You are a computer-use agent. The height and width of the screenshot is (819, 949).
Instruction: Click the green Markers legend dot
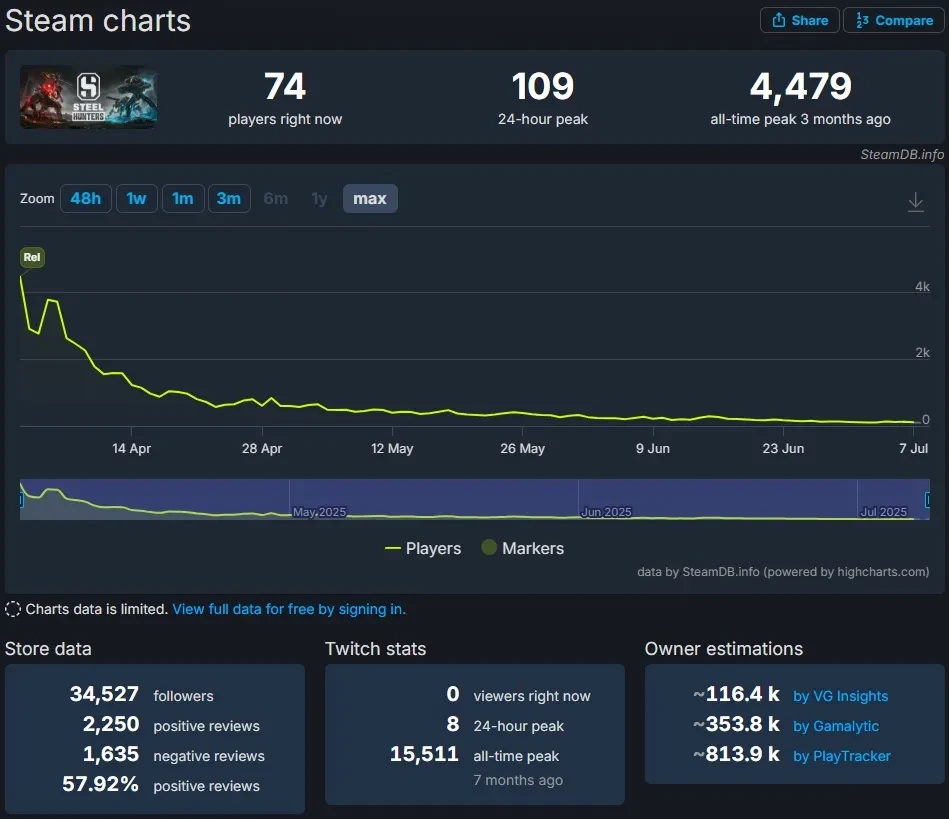pos(489,548)
